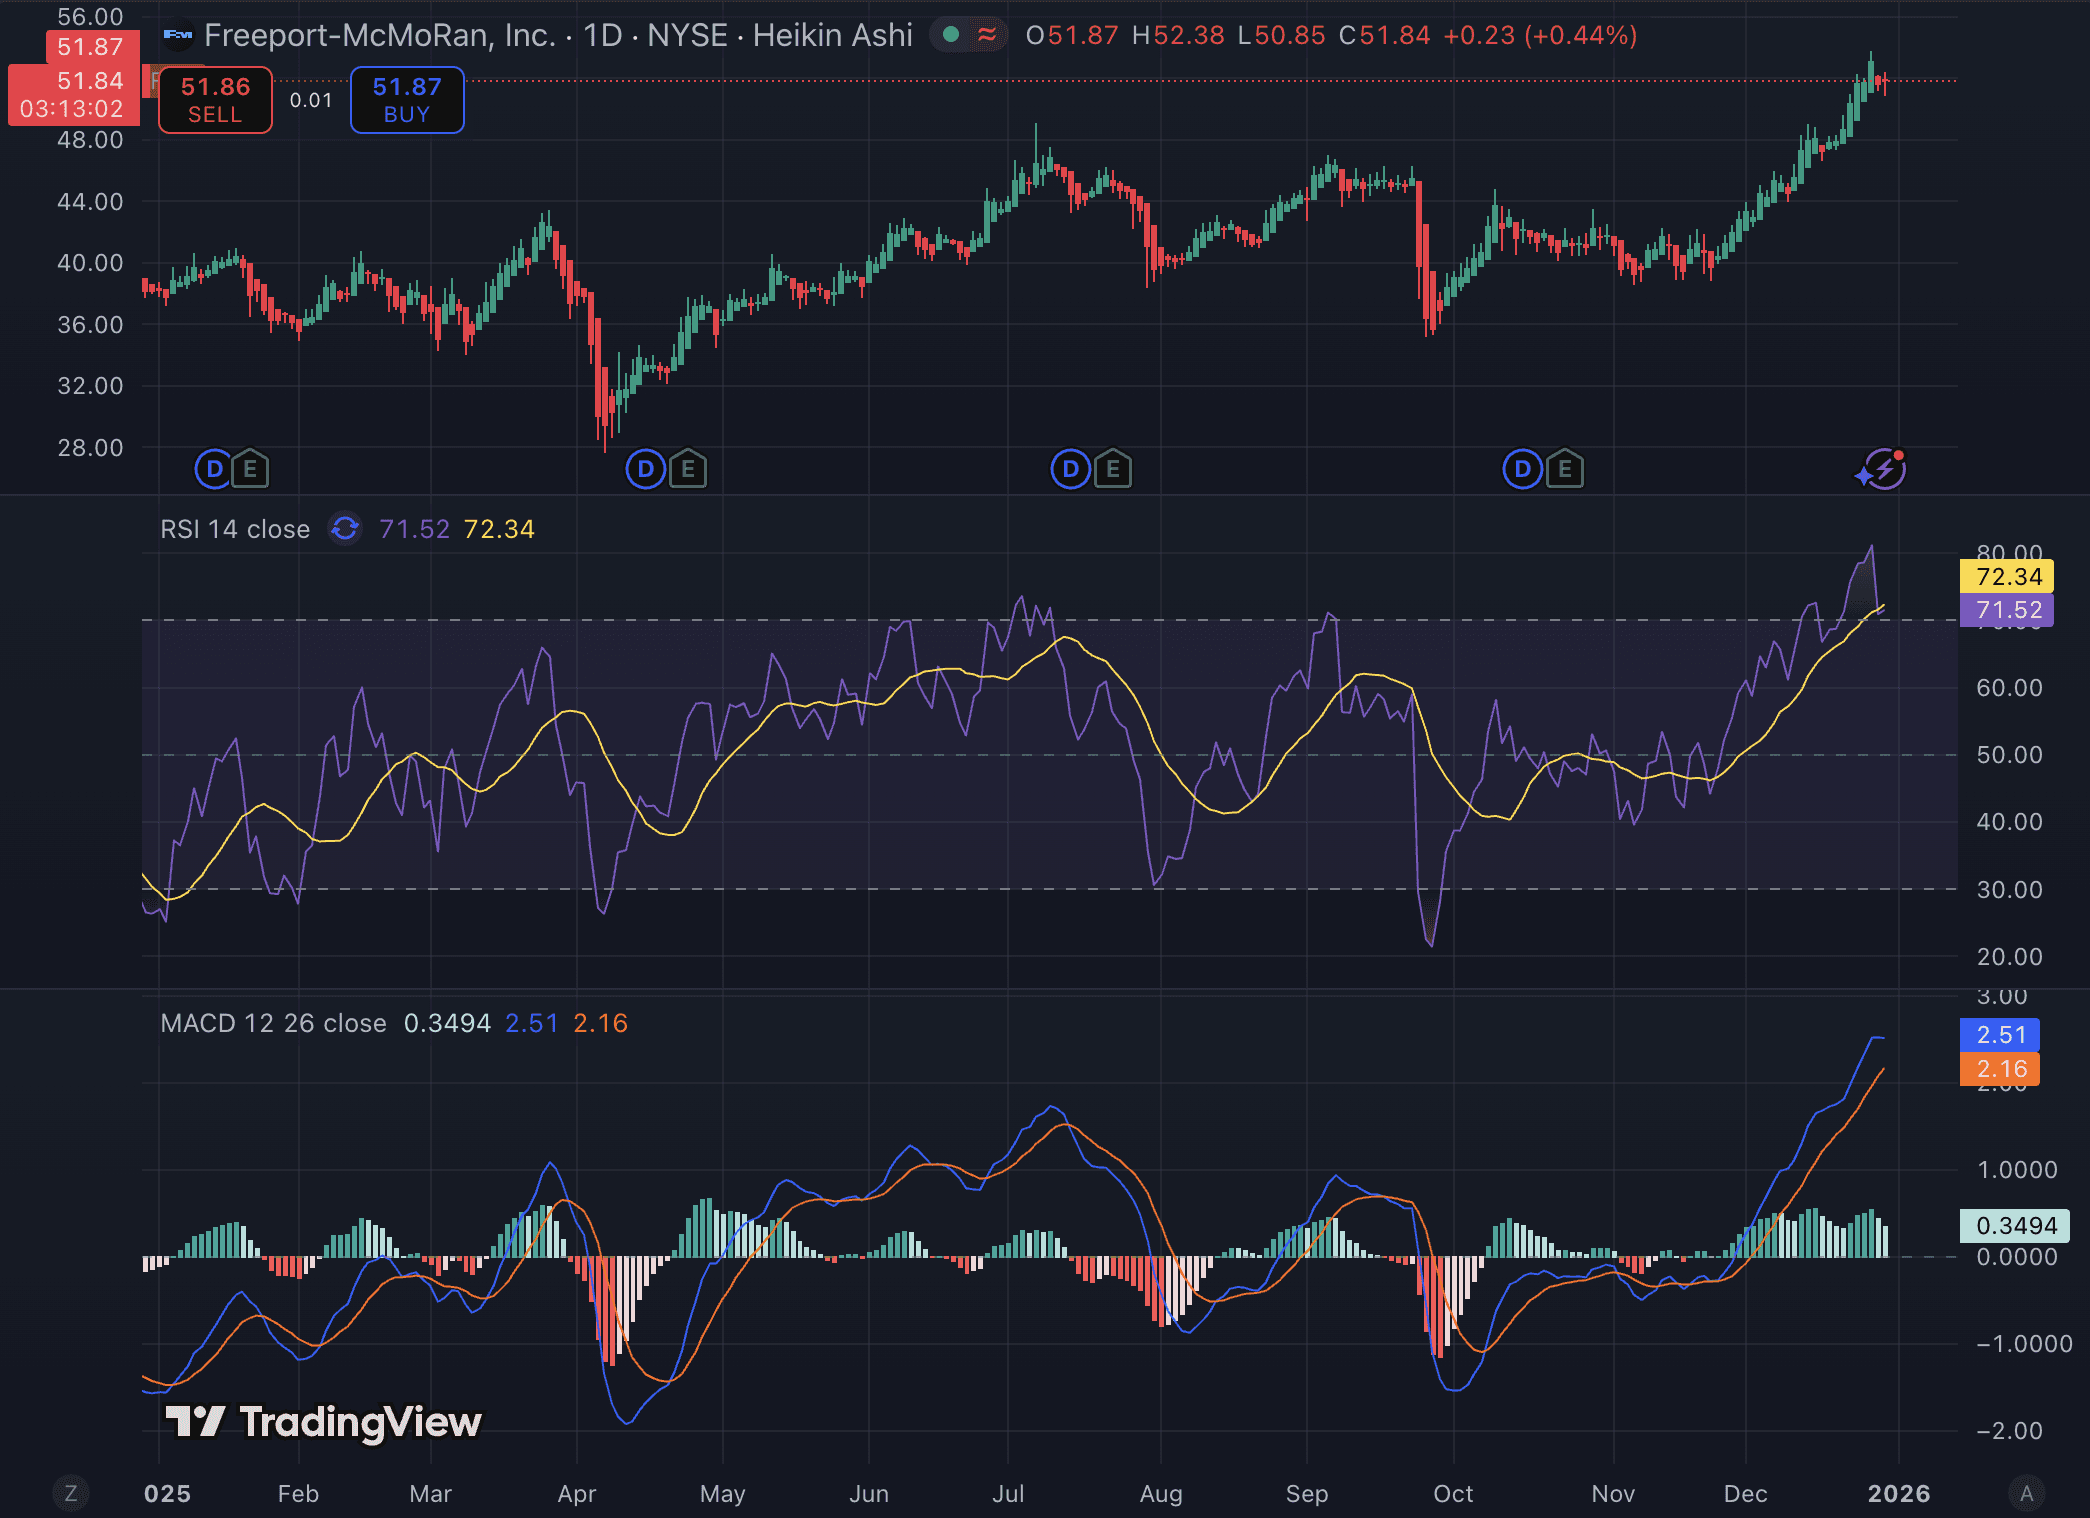The image size is (2090, 1518).
Task: Click the green market status dot
Action: [951, 36]
